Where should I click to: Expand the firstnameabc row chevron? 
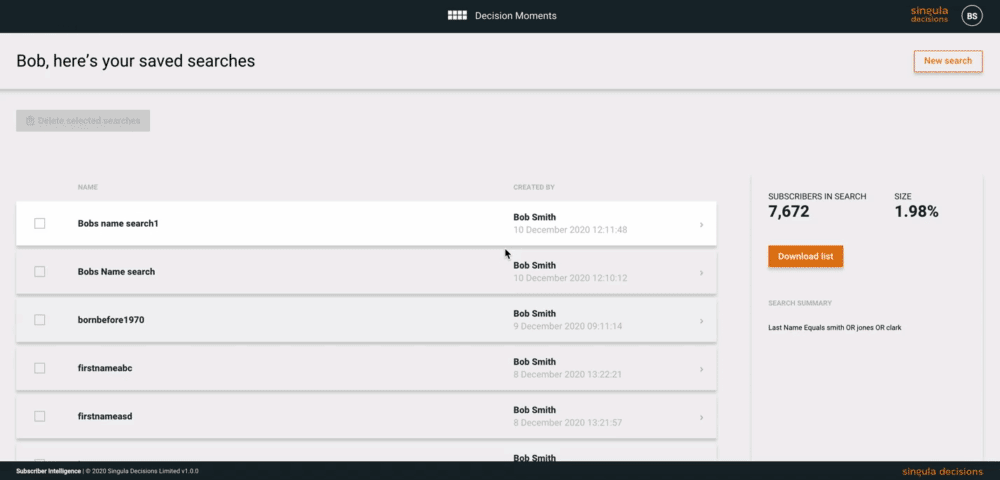[x=702, y=369]
